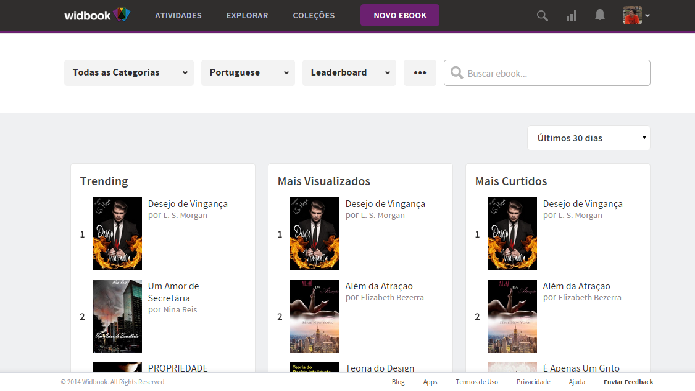Click the Mais Curtidos heading

[511, 181]
